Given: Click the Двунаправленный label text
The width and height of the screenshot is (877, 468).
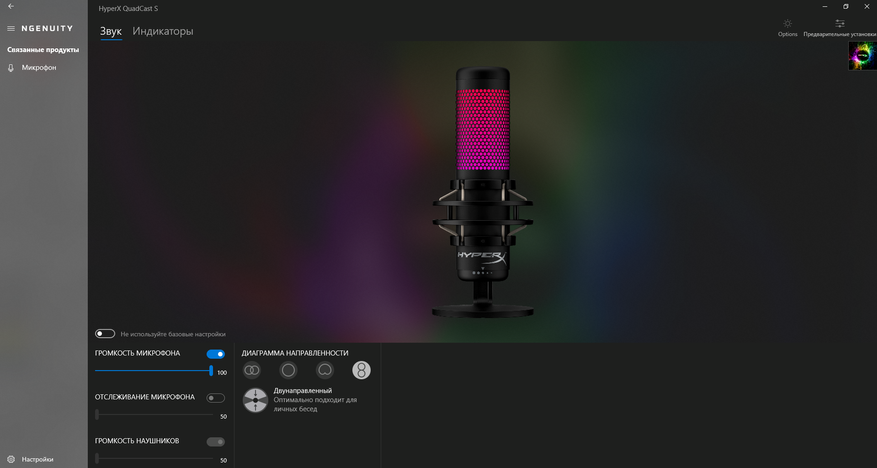Looking at the screenshot, I should click(303, 391).
